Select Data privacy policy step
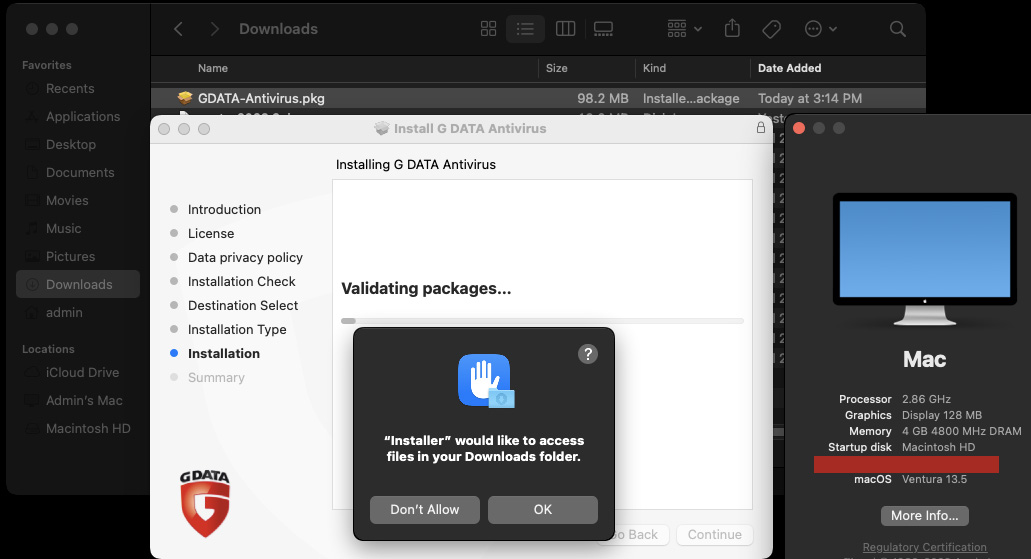 tap(245, 257)
